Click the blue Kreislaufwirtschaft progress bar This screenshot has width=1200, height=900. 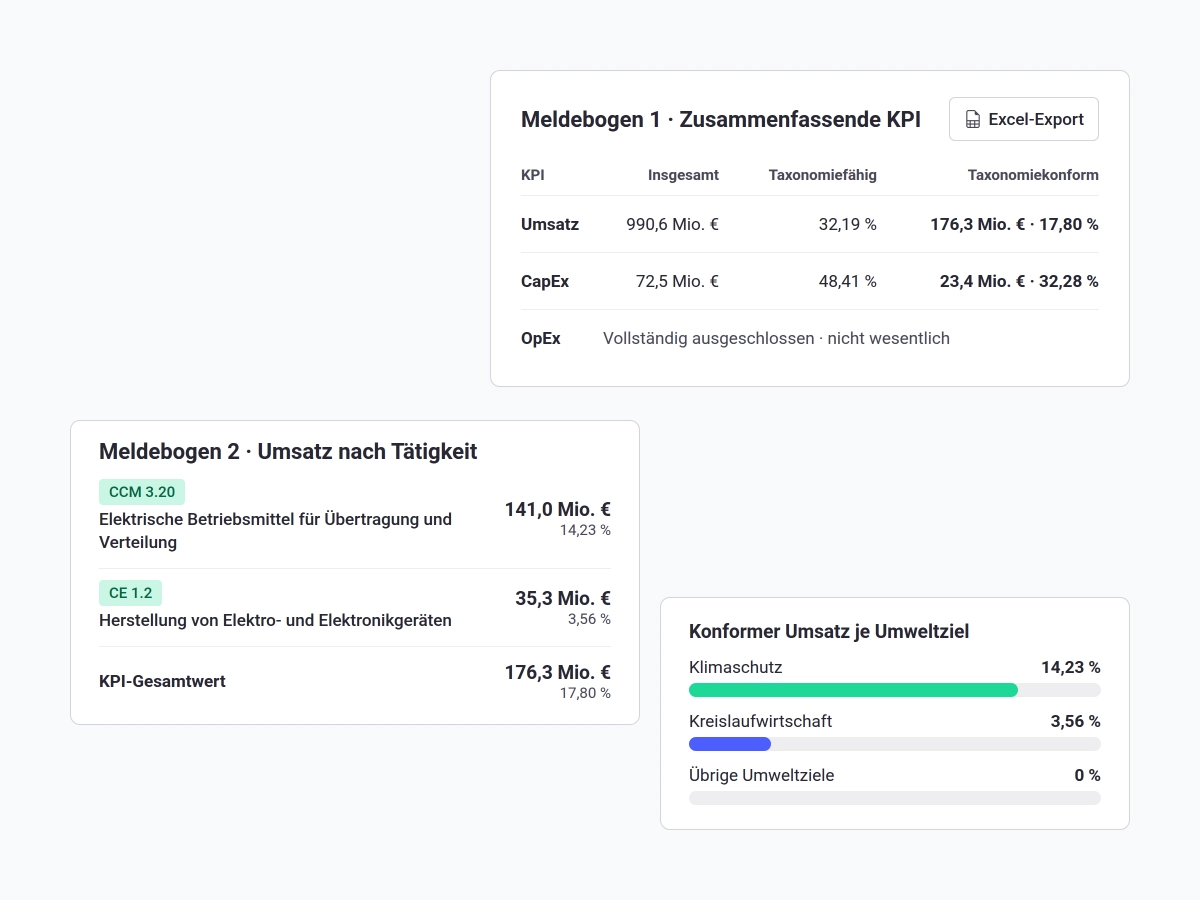730,744
